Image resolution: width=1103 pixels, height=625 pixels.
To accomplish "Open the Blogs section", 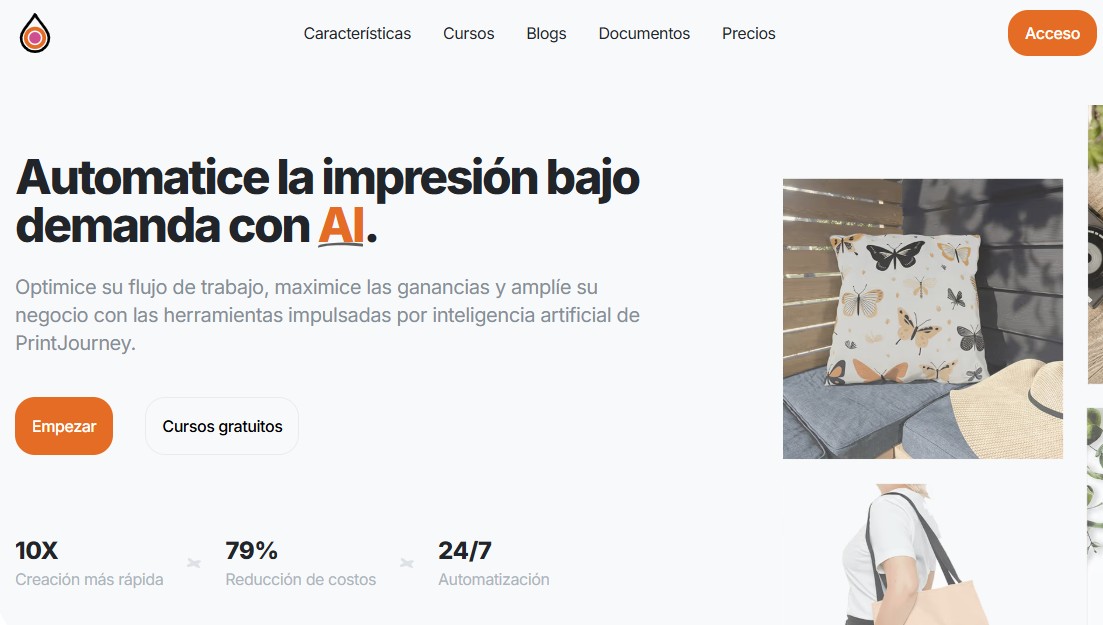I will [547, 34].
